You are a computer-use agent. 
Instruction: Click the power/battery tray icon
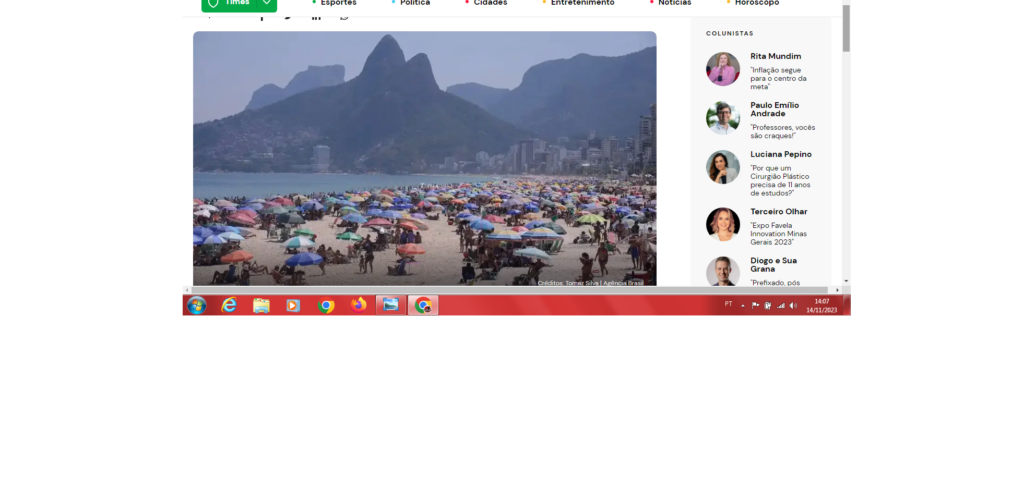pos(768,305)
